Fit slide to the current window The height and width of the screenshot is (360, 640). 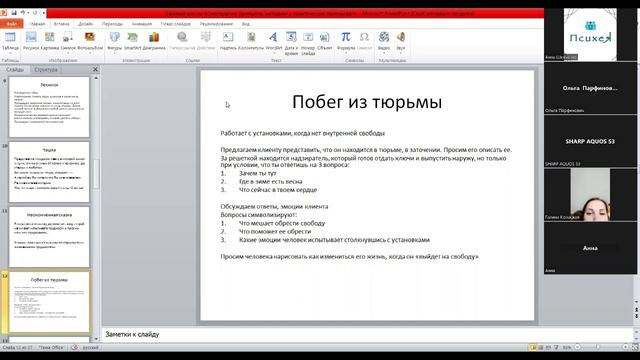[635, 347]
